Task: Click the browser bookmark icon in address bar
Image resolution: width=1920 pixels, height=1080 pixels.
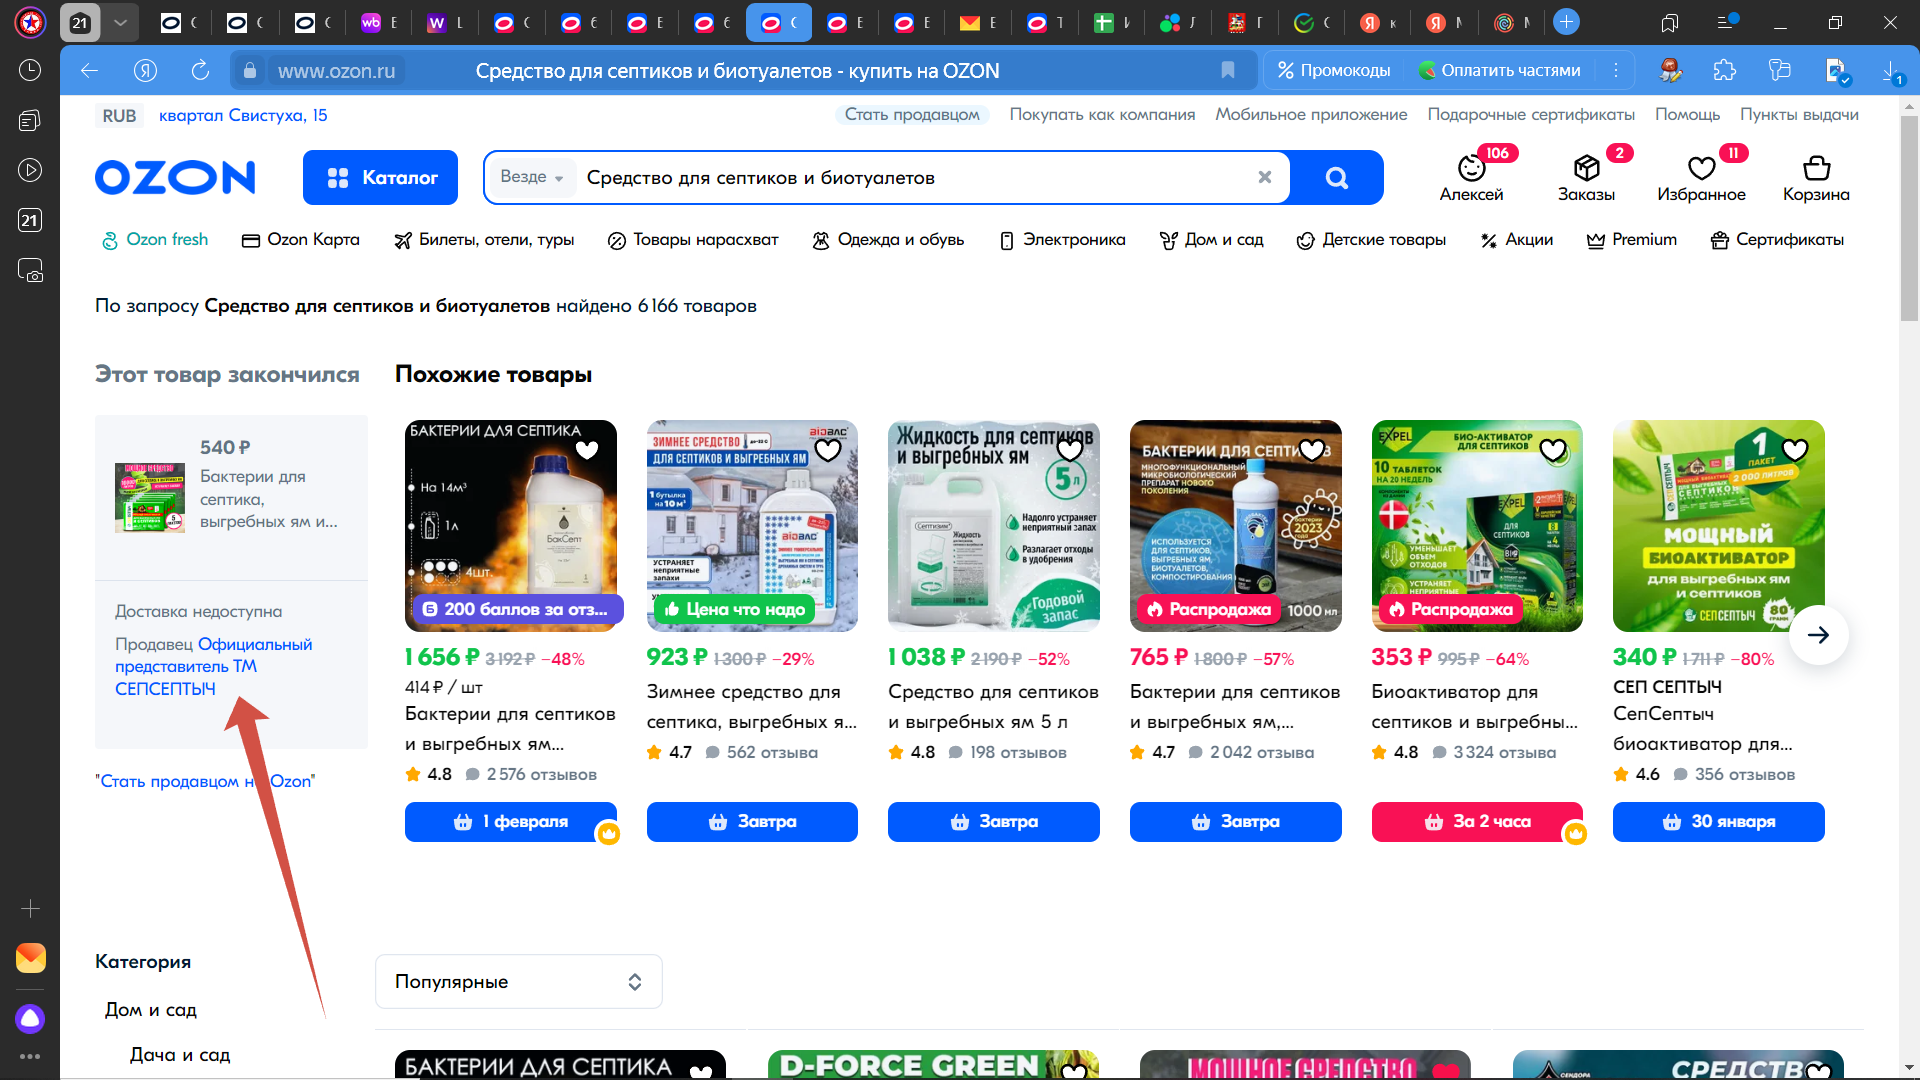Action: point(1227,70)
